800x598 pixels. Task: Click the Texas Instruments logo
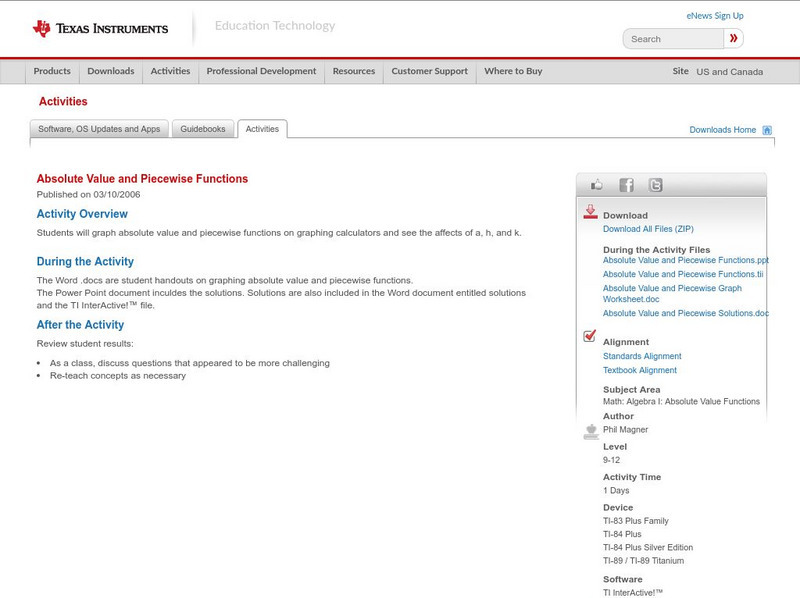coord(100,29)
